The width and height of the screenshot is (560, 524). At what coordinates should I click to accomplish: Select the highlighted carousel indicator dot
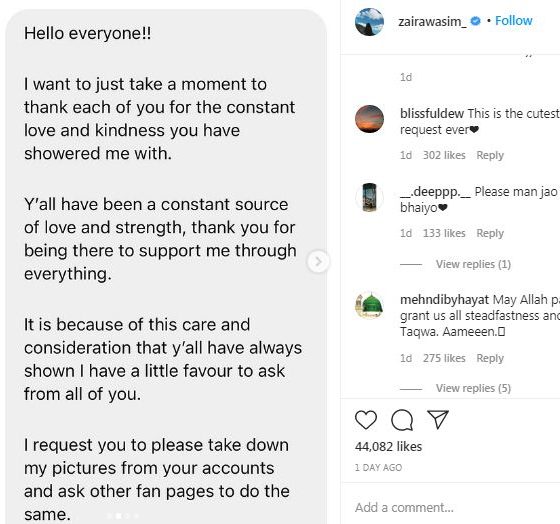[119, 515]
